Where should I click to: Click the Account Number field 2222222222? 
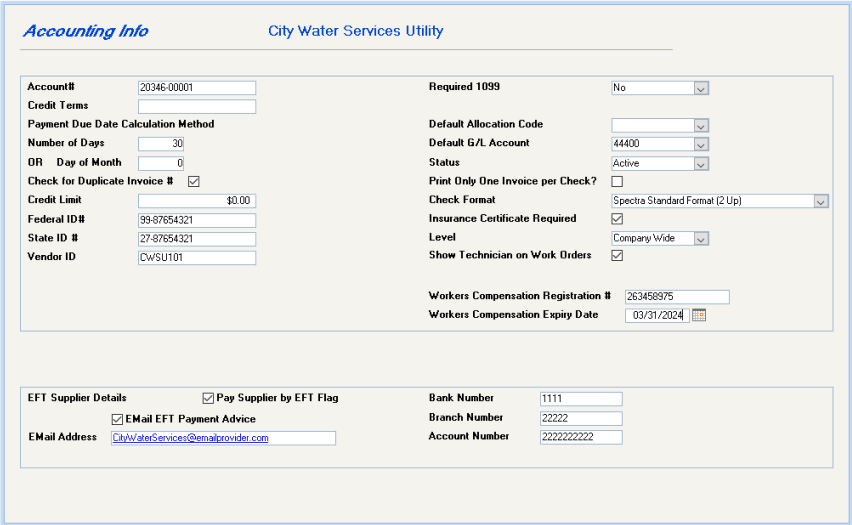point(581,437)
